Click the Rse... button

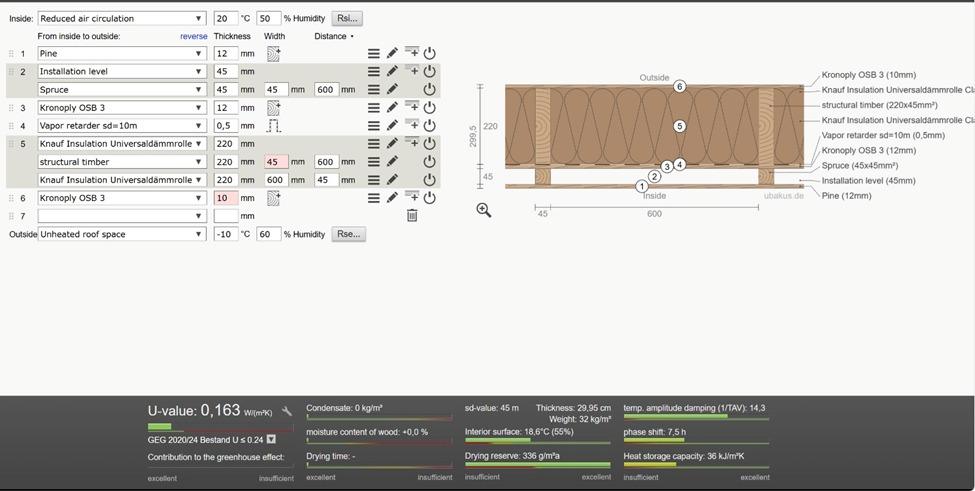click(348, 234)
